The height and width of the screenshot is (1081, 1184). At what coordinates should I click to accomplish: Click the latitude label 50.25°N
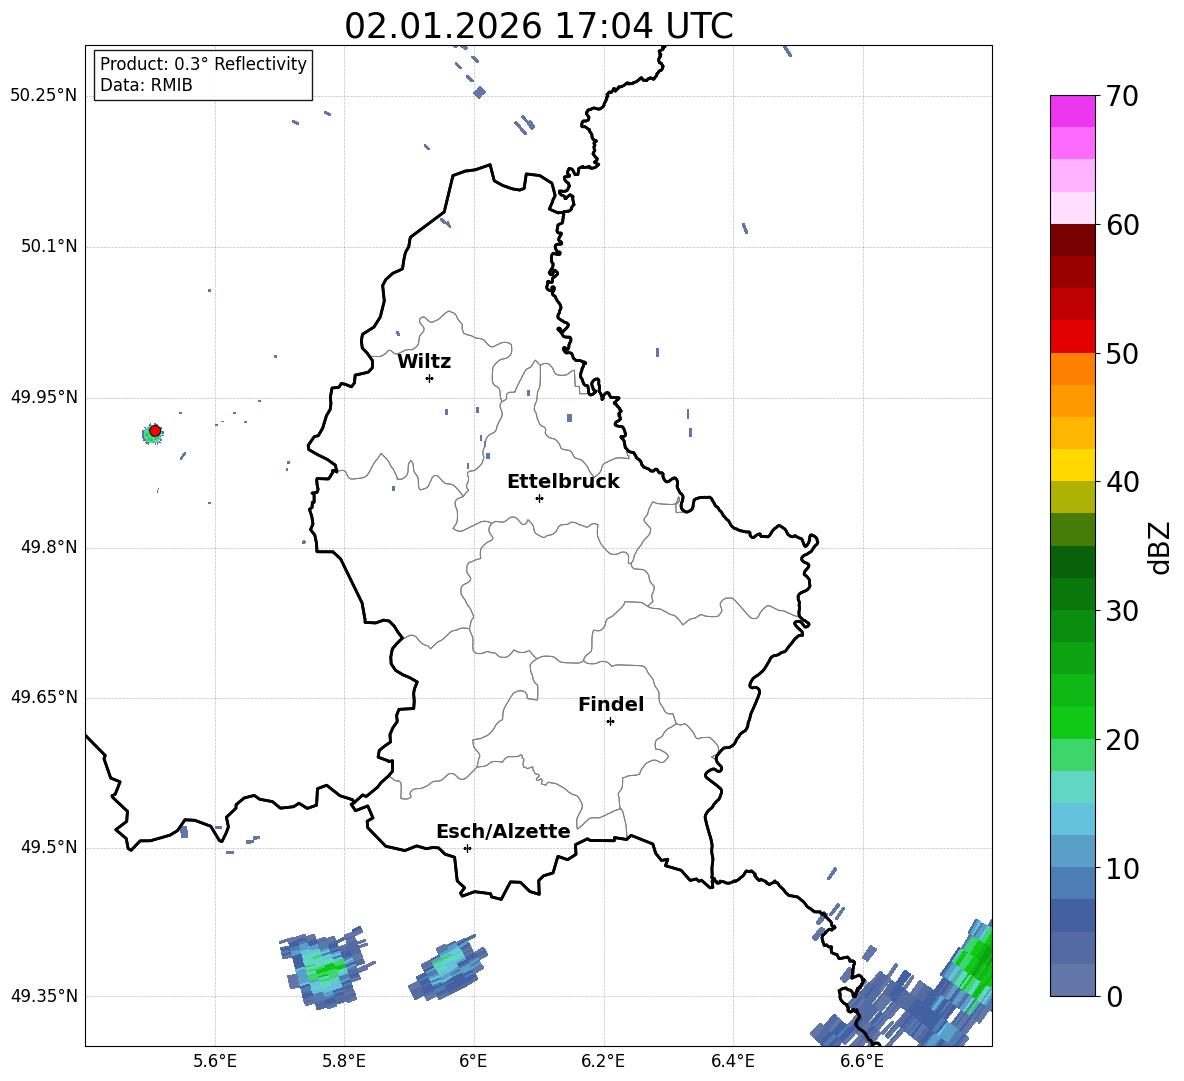44,96
